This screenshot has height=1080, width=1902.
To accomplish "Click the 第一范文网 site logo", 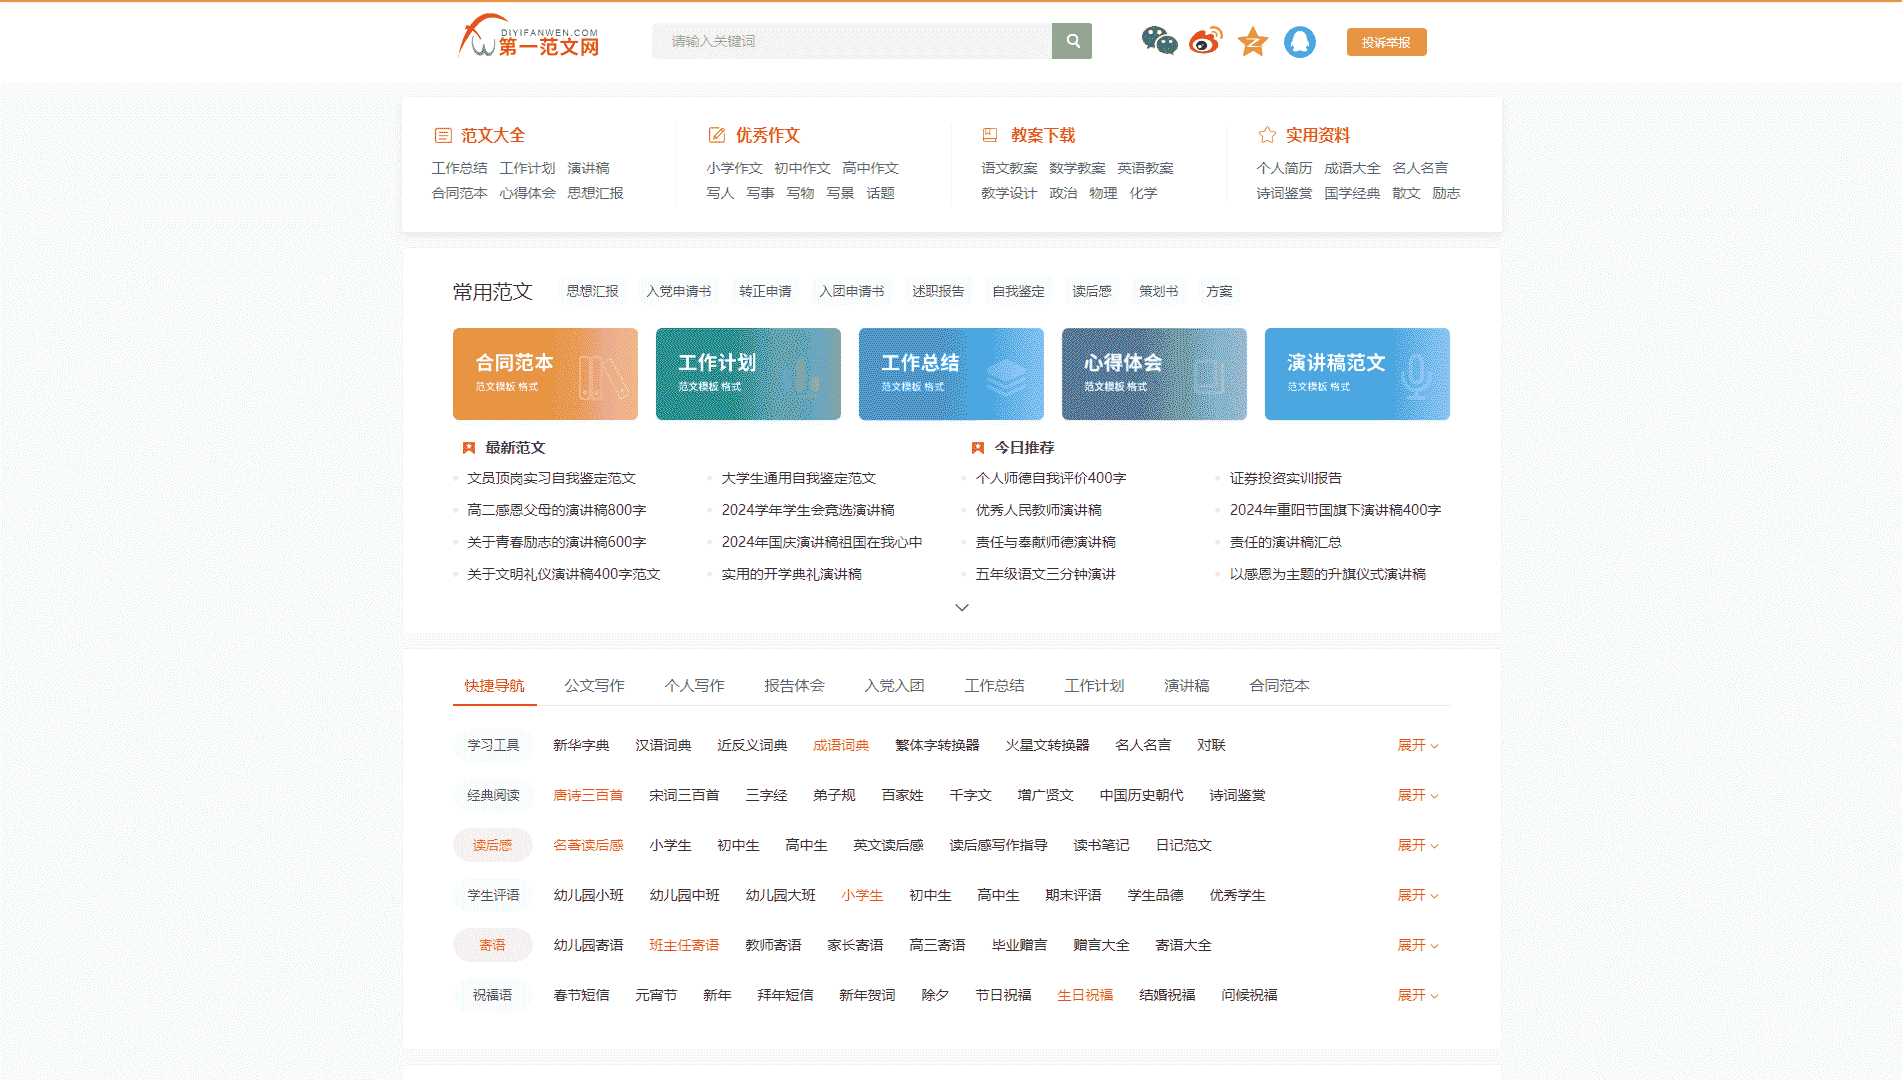I will (529, 37).
